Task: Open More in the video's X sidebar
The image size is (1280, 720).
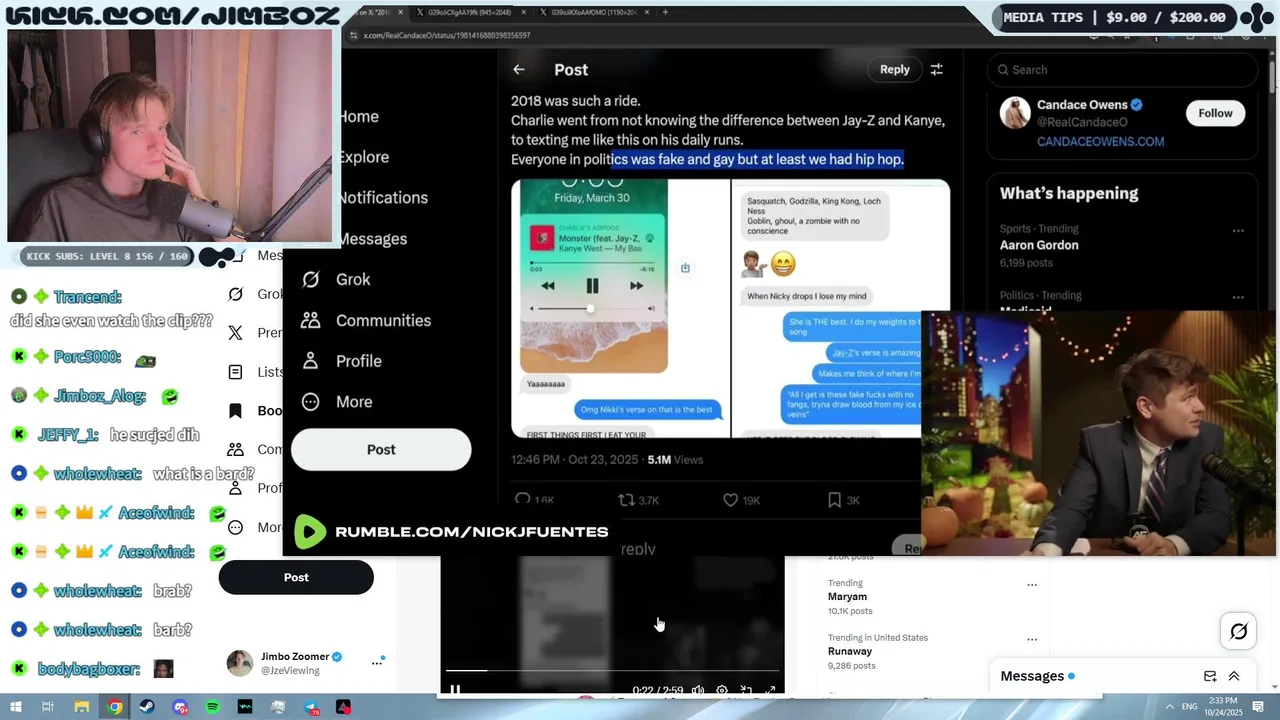Action: pos(337,402)
